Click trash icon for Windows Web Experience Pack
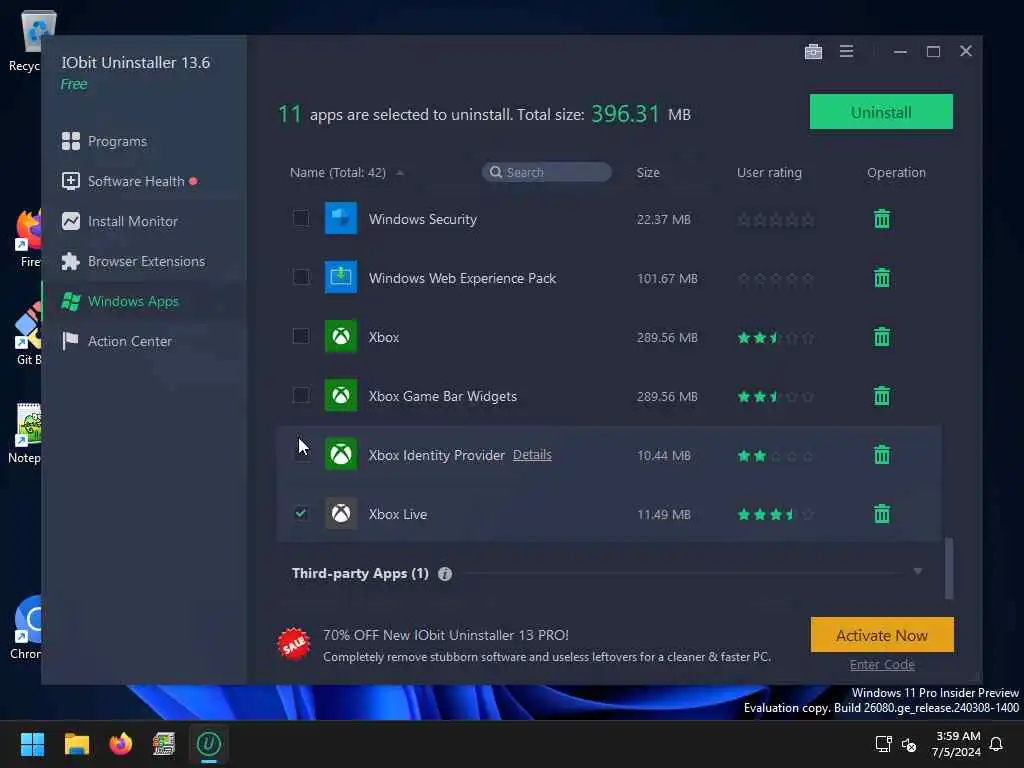The height and width of the screenshot is (768, 1024). pyautogui.click(x=882, y=278)
